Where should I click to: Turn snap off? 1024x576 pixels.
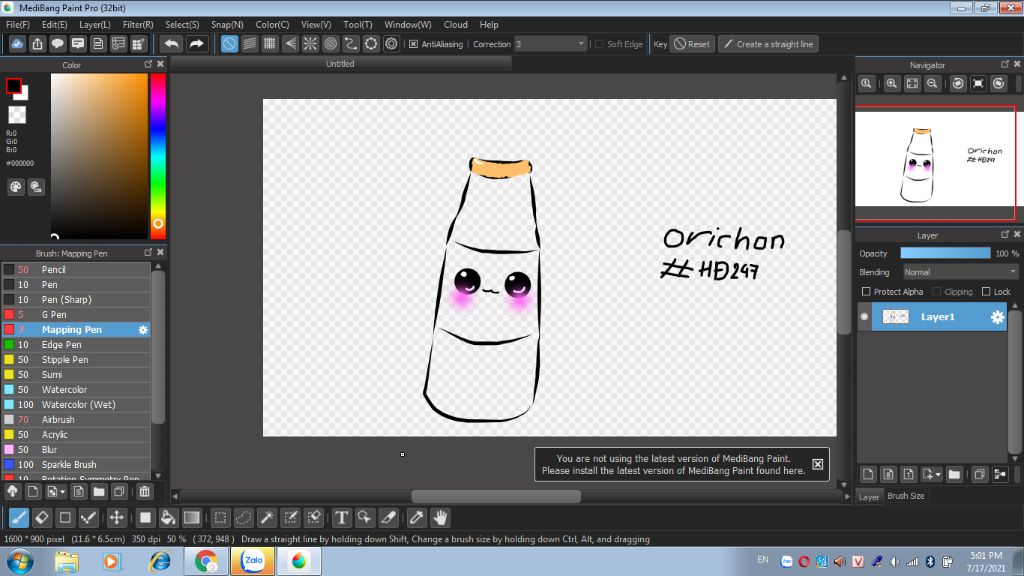tap(229, 44)
